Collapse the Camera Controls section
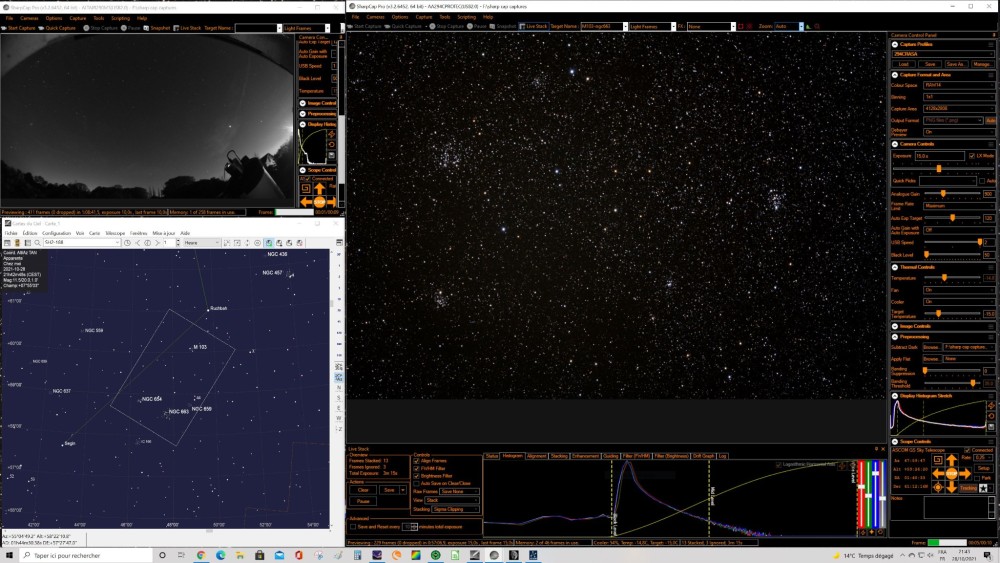The image size is (1000, 563). click(x=895, y=144)
